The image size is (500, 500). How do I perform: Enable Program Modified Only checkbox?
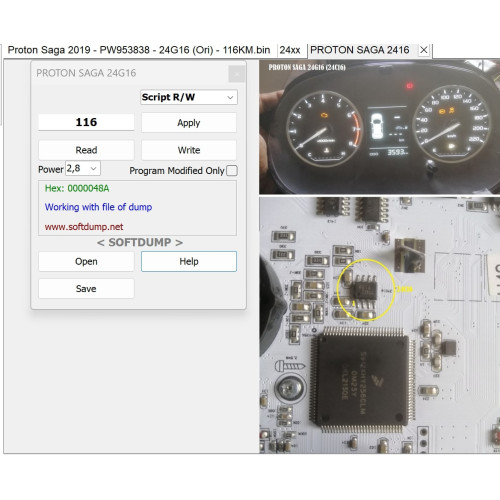tap(232, 171)
